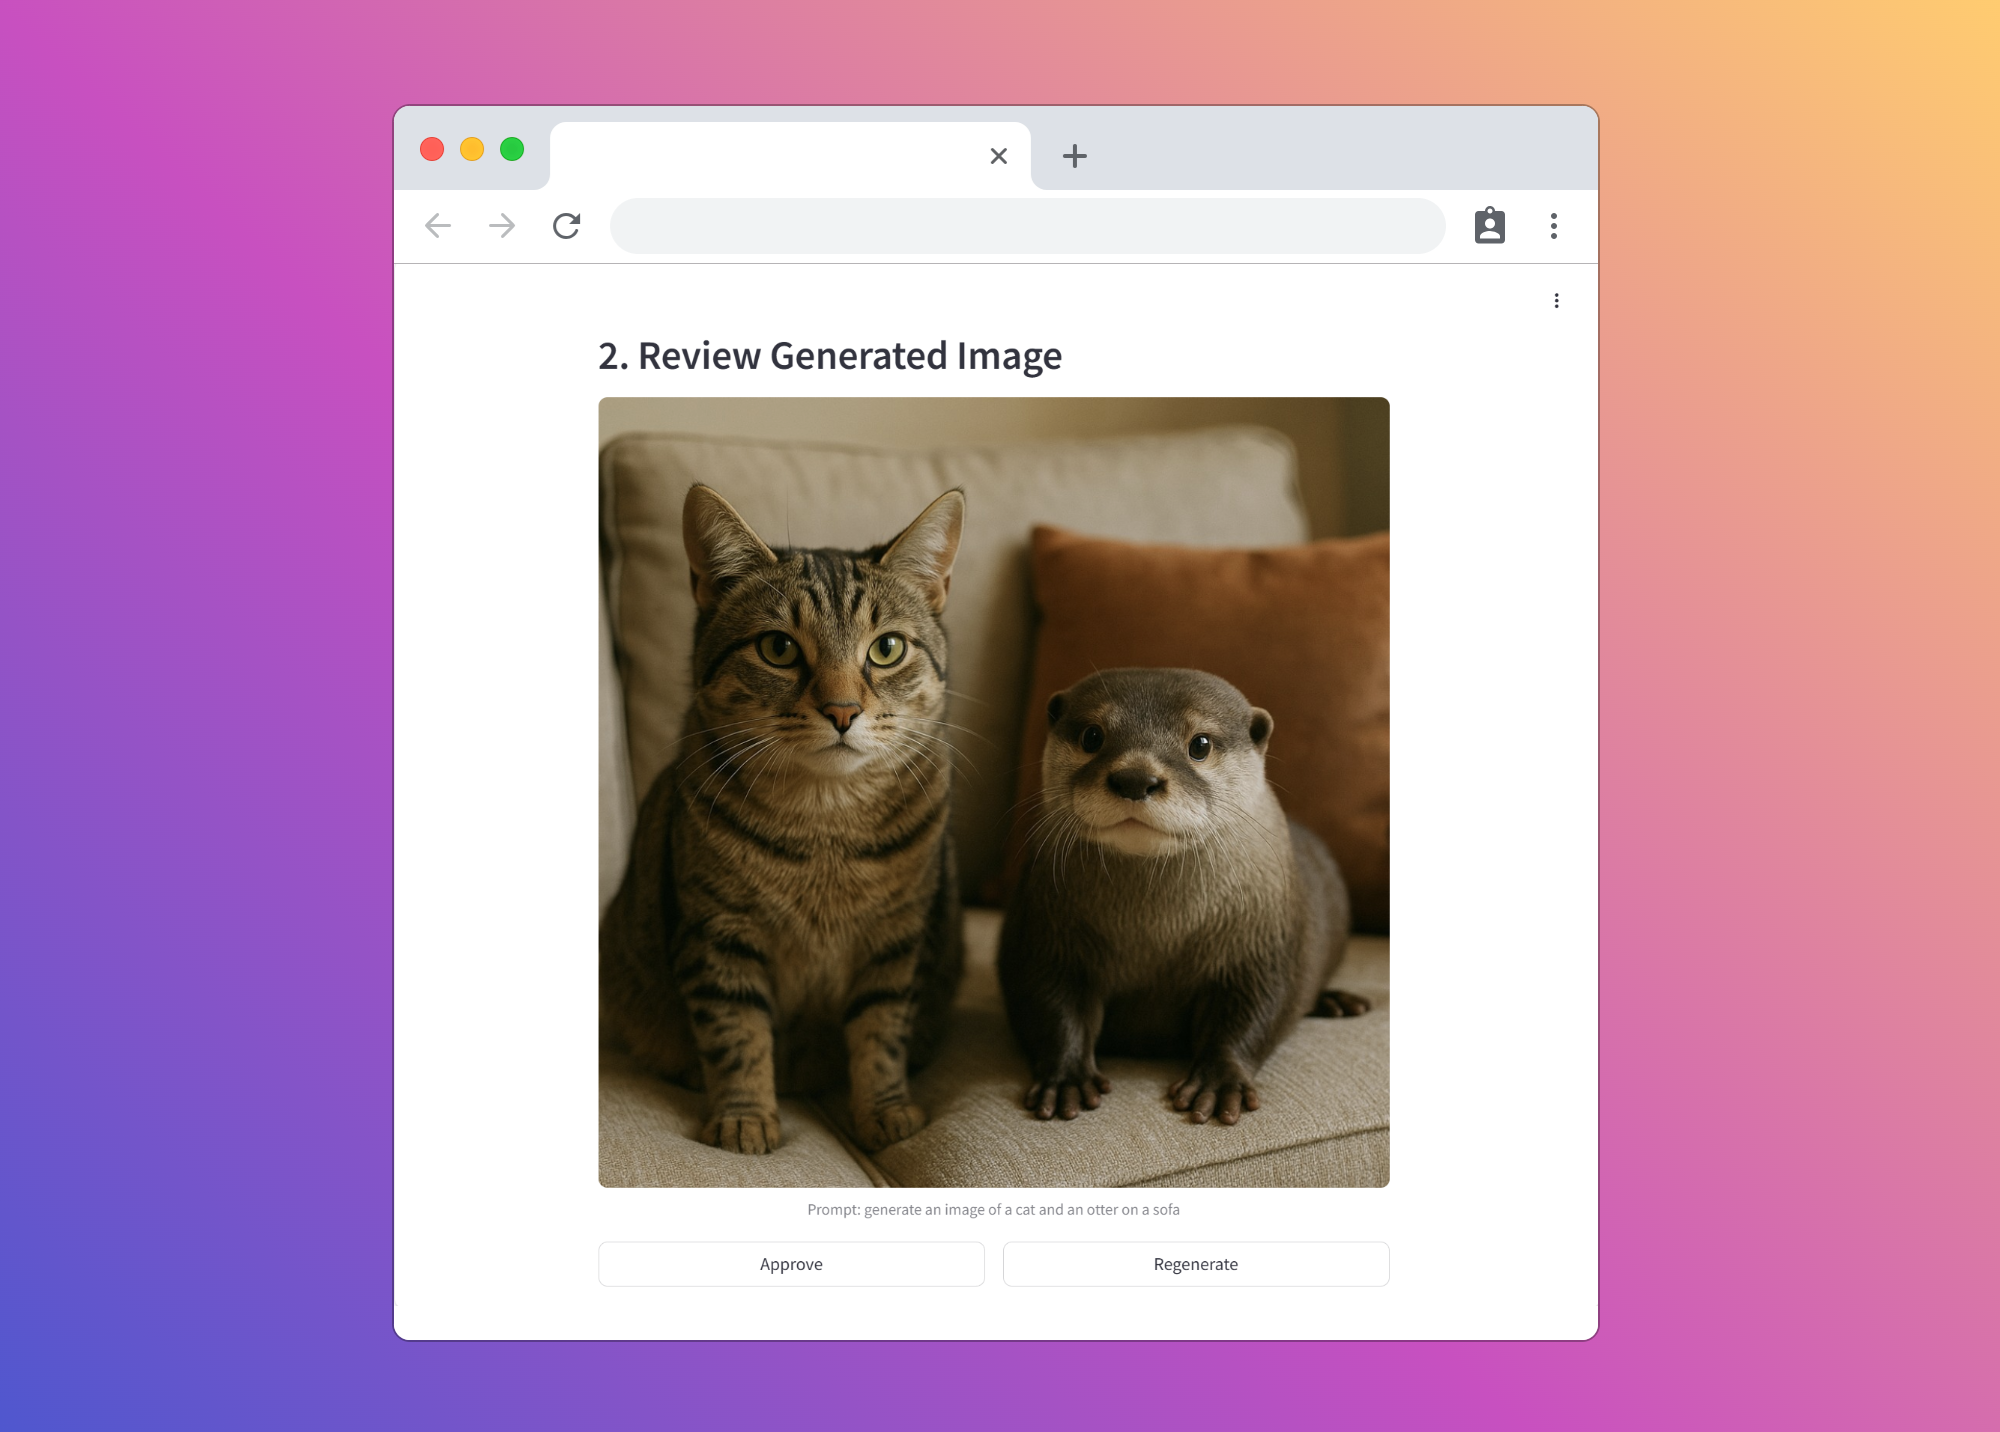Image resolution: width=2000 pixels, height=1432 pixels.
Task: Approve the generated image
Action: pyautogui.click(x=791, y=1264)
